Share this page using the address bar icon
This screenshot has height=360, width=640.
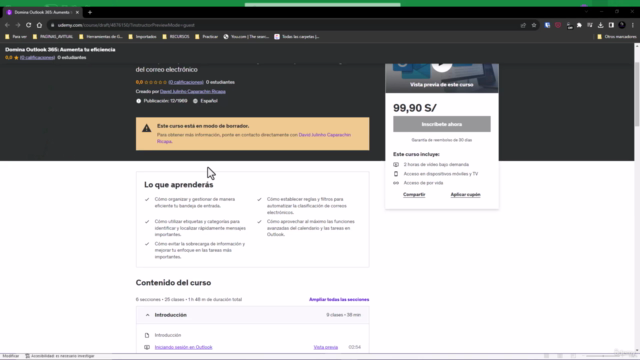(523, 25)
